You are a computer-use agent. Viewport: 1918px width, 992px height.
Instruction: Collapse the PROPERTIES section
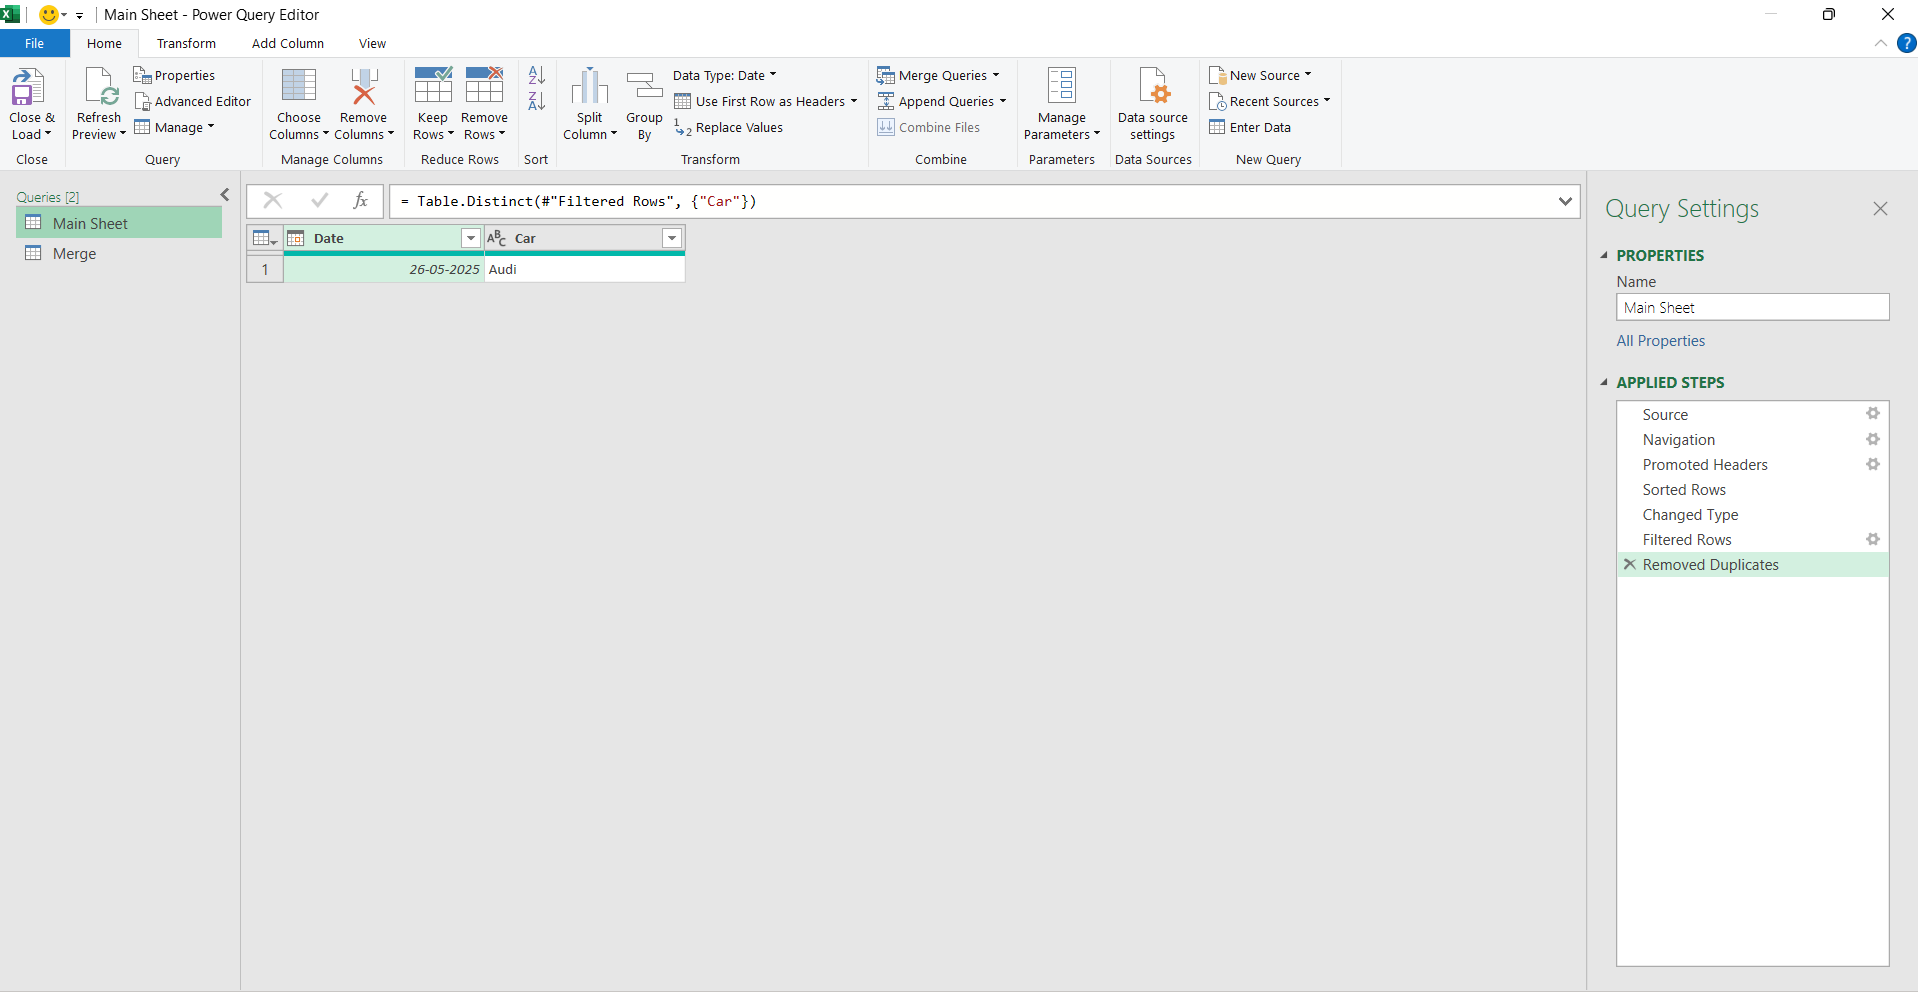click(1604, 255)
